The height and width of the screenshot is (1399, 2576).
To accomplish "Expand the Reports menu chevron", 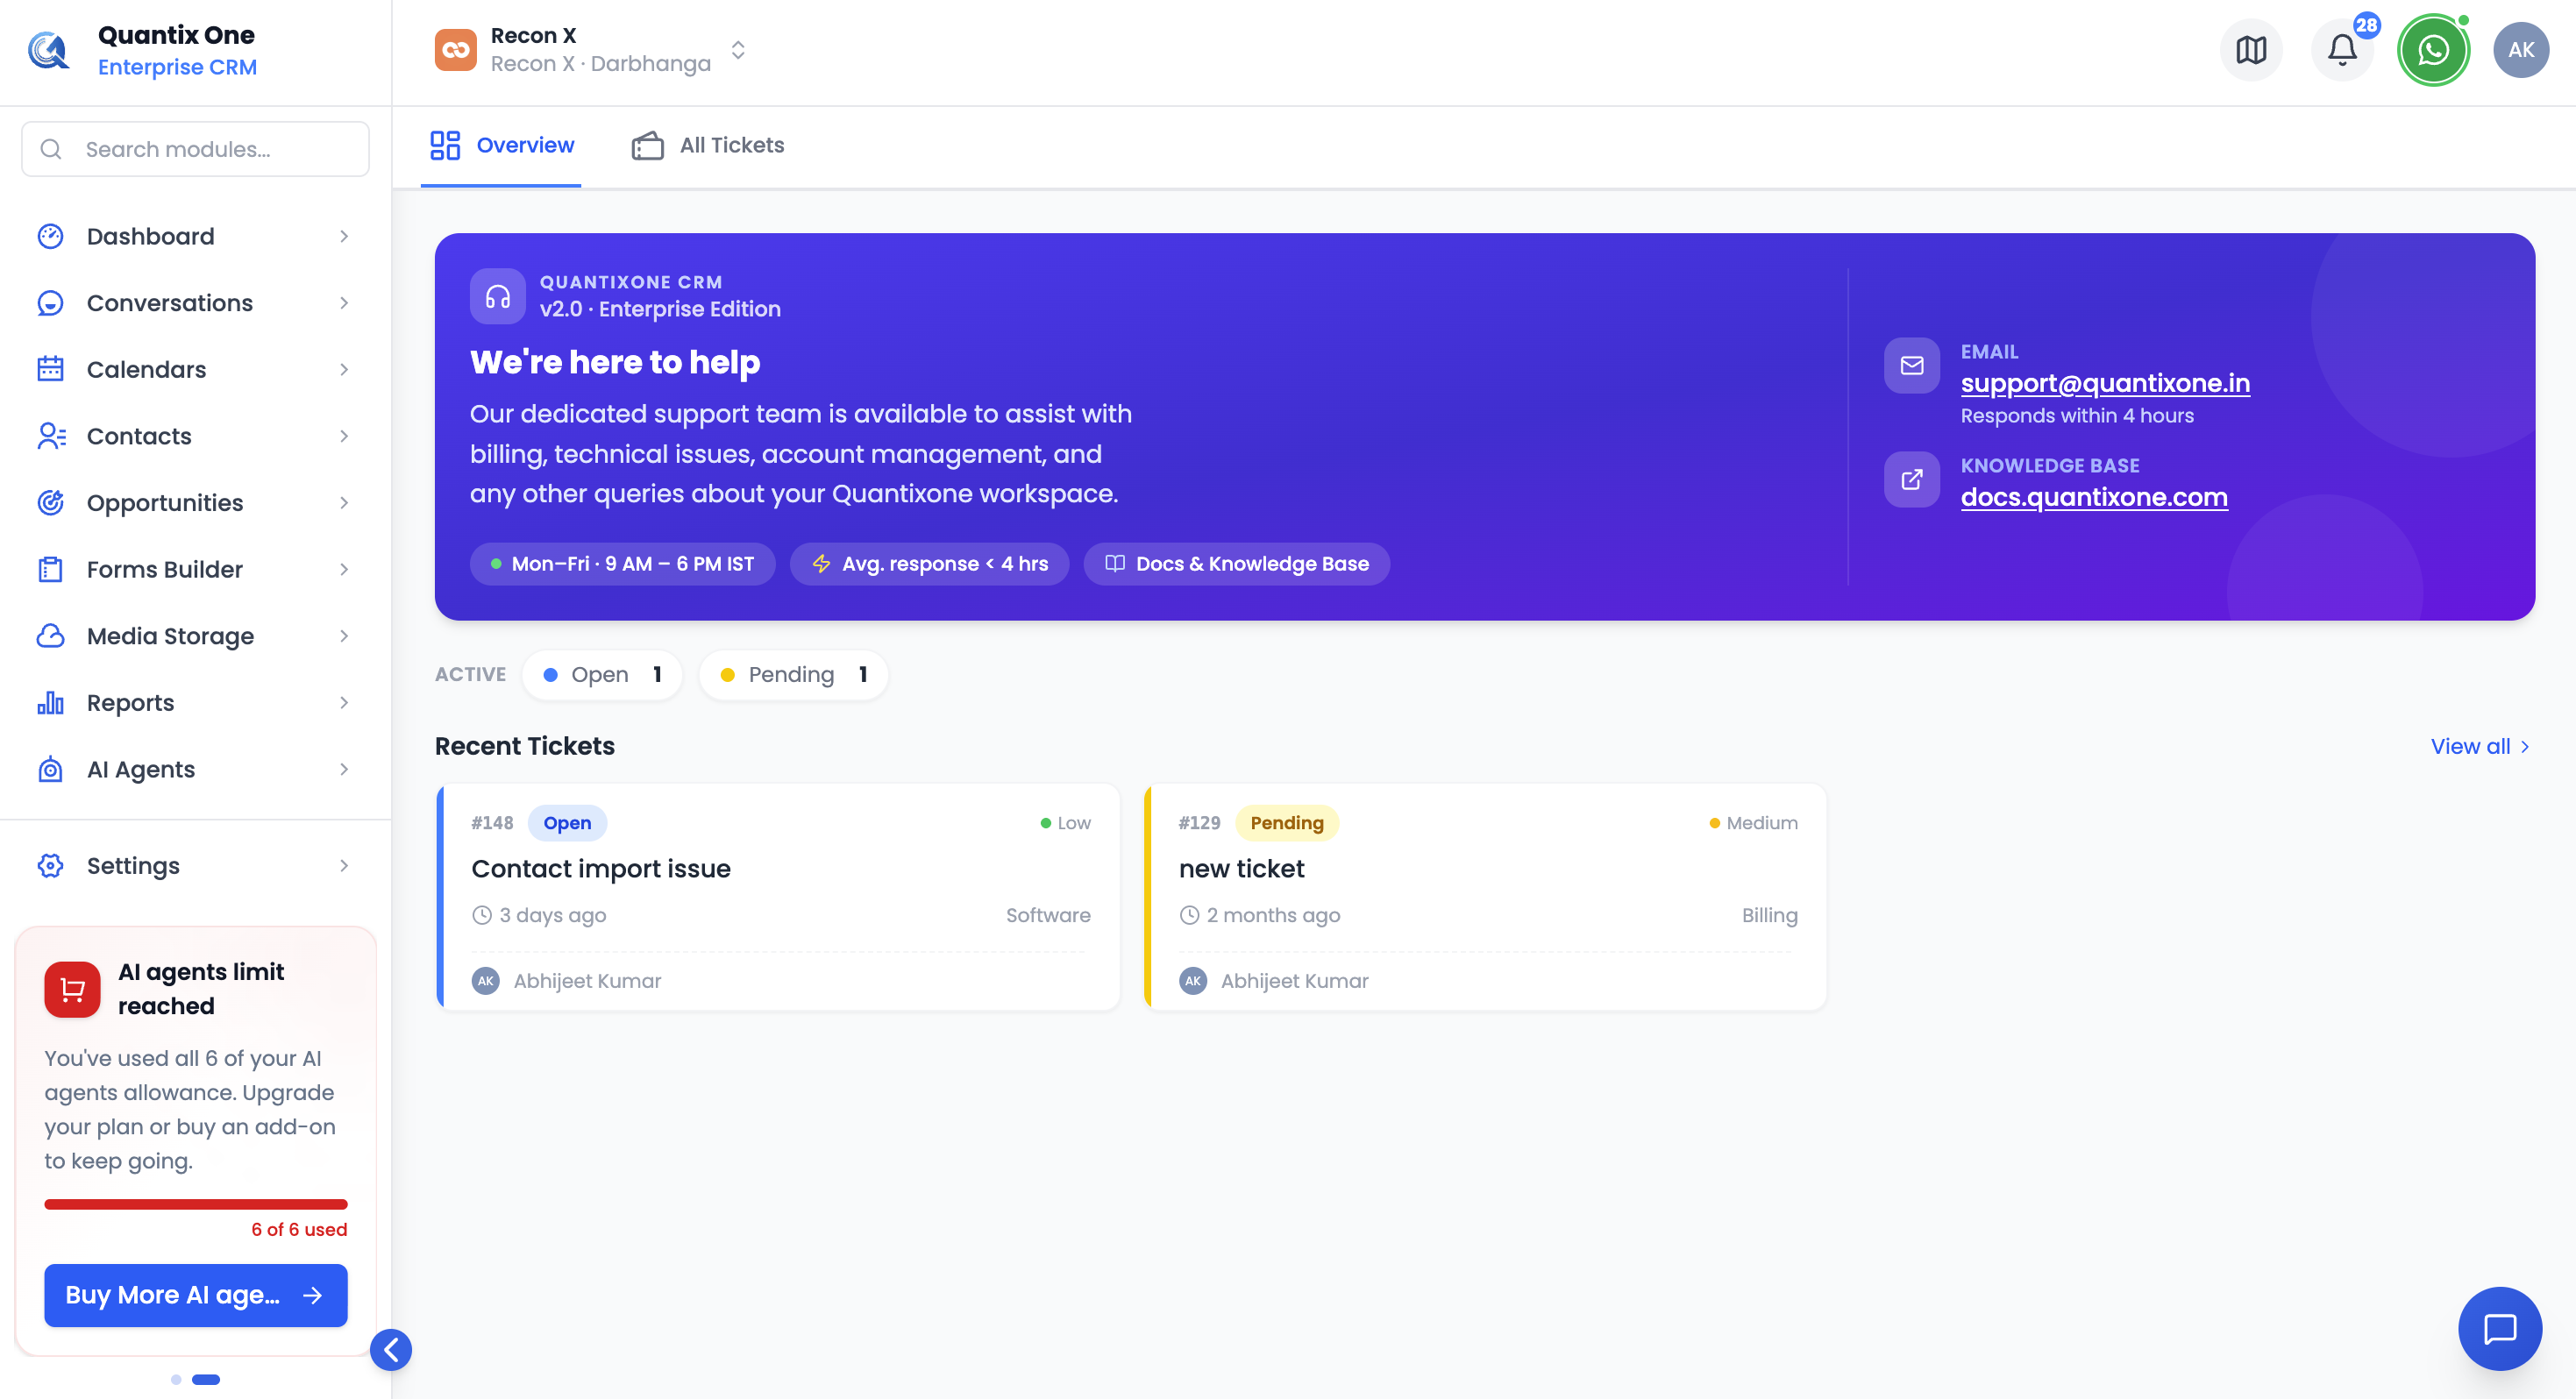I will click(344, 703).
